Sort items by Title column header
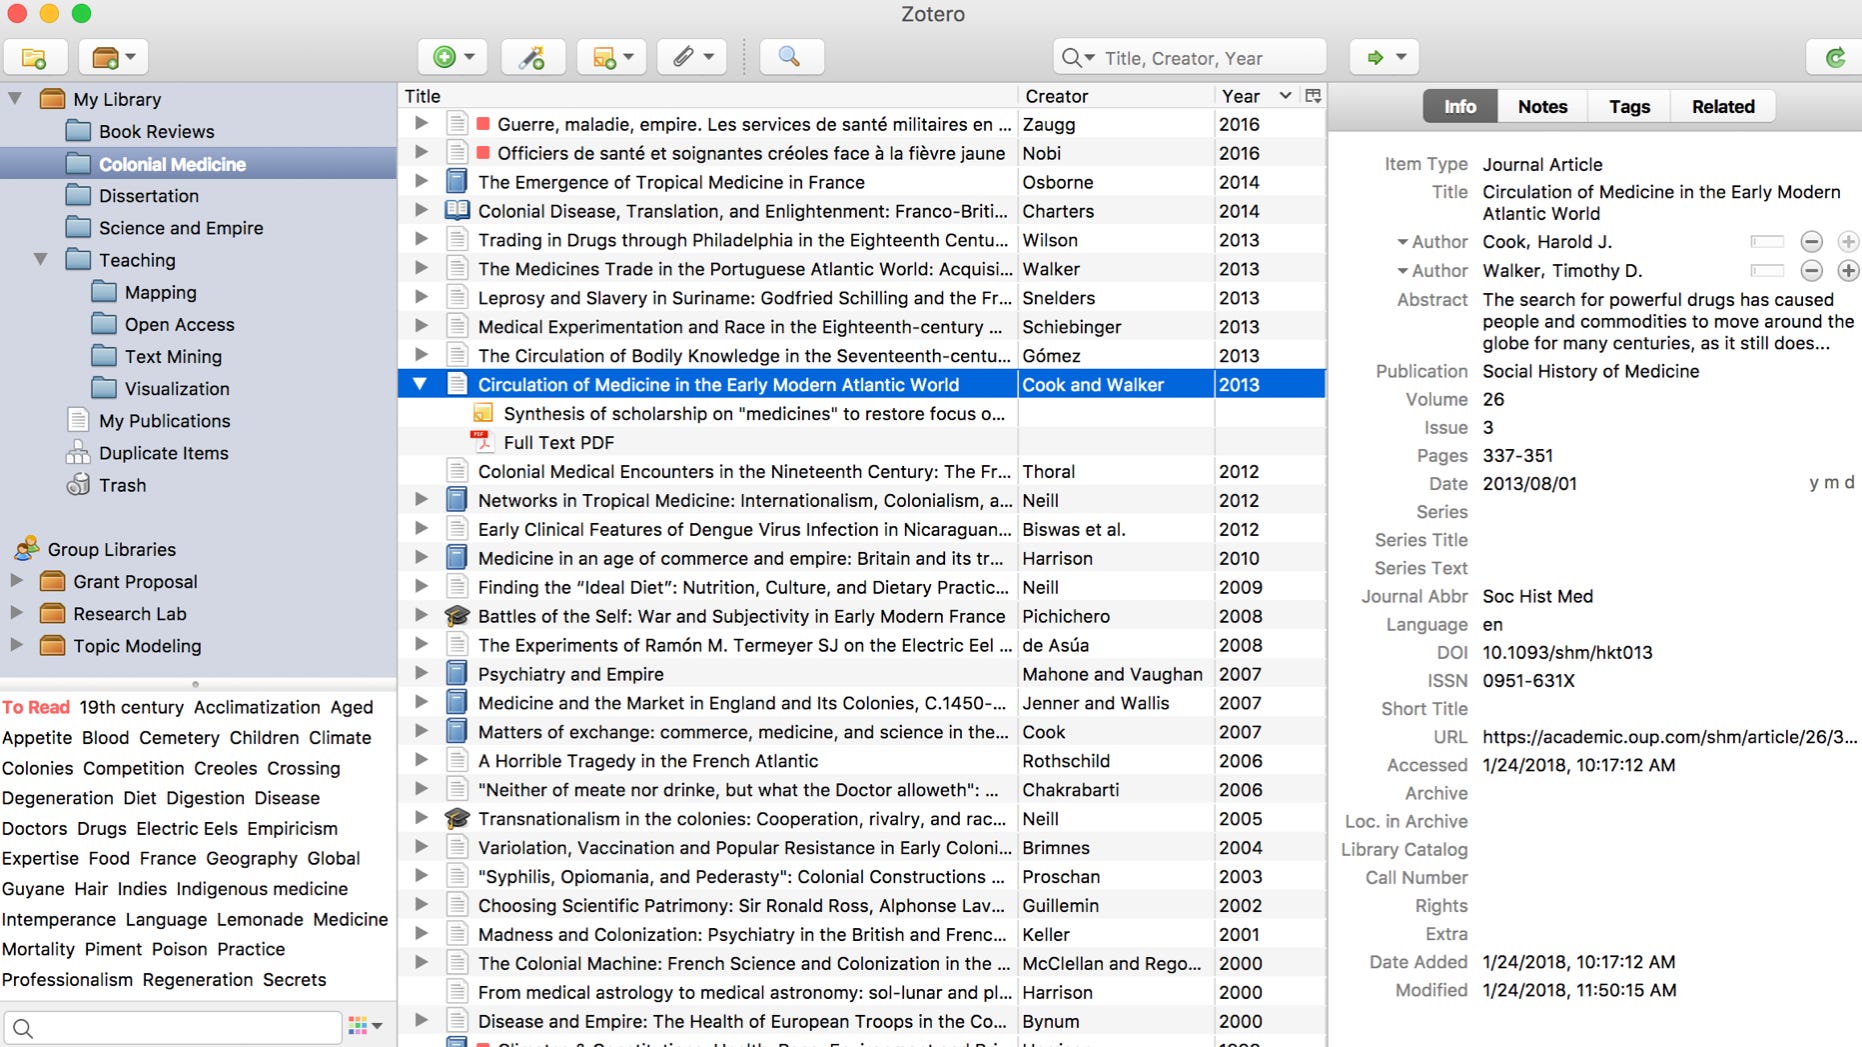 coord(708,96)
